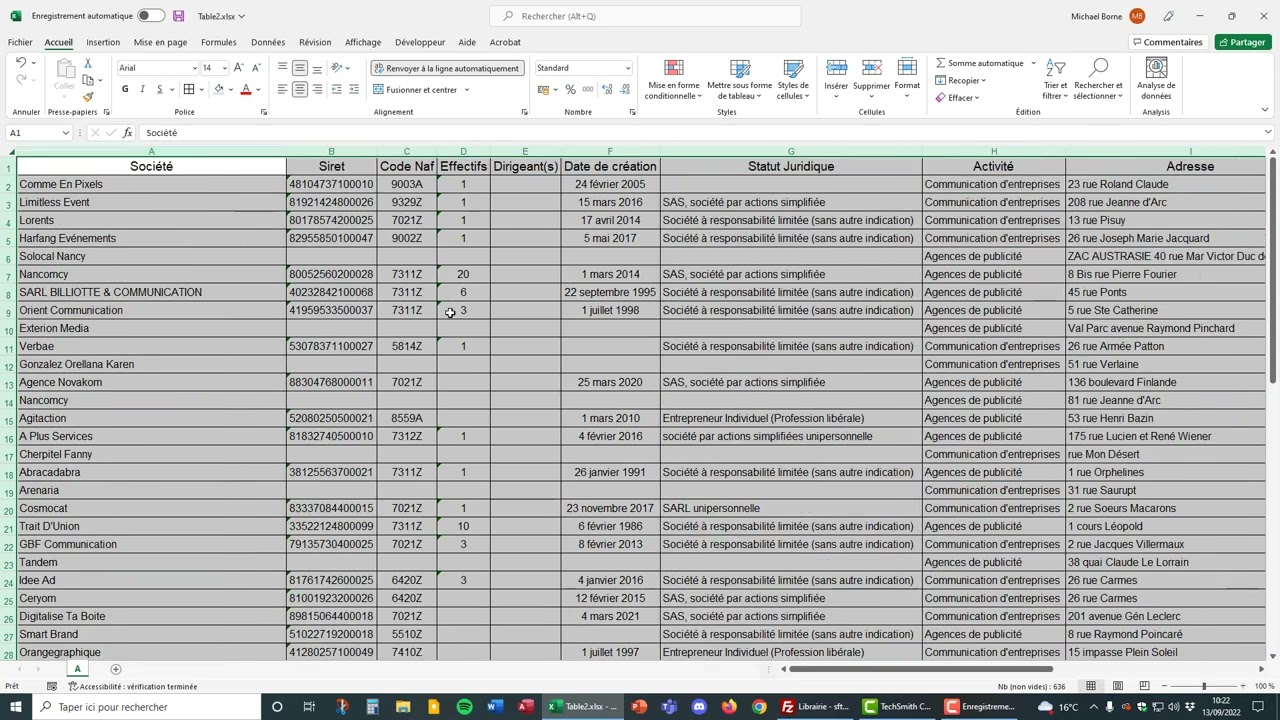Apply percent style format
This screenshot has width=1280, height=720.
[x=570, y=89]
